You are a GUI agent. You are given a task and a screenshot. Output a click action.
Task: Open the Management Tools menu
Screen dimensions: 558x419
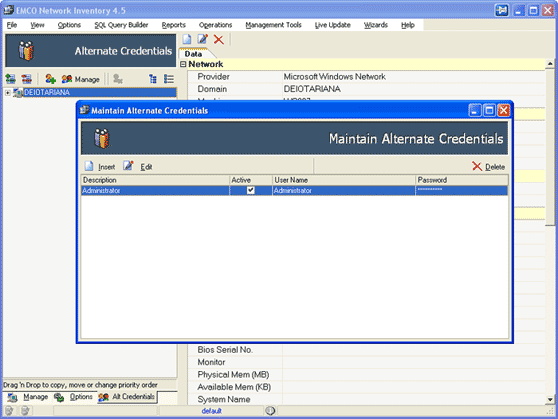coord(273,25)
